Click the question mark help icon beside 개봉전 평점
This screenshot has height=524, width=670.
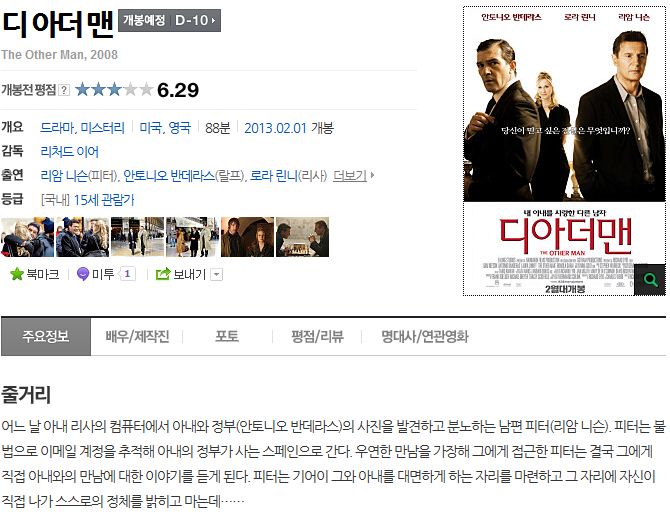64,90
